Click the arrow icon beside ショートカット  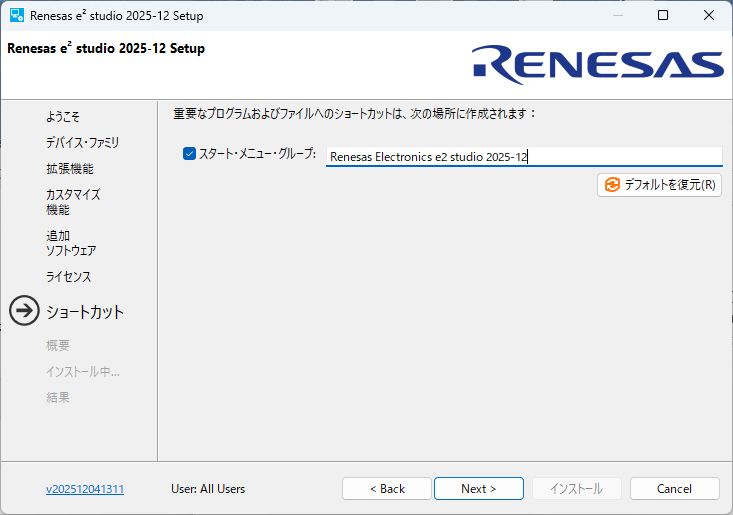(x=24, y=311)
